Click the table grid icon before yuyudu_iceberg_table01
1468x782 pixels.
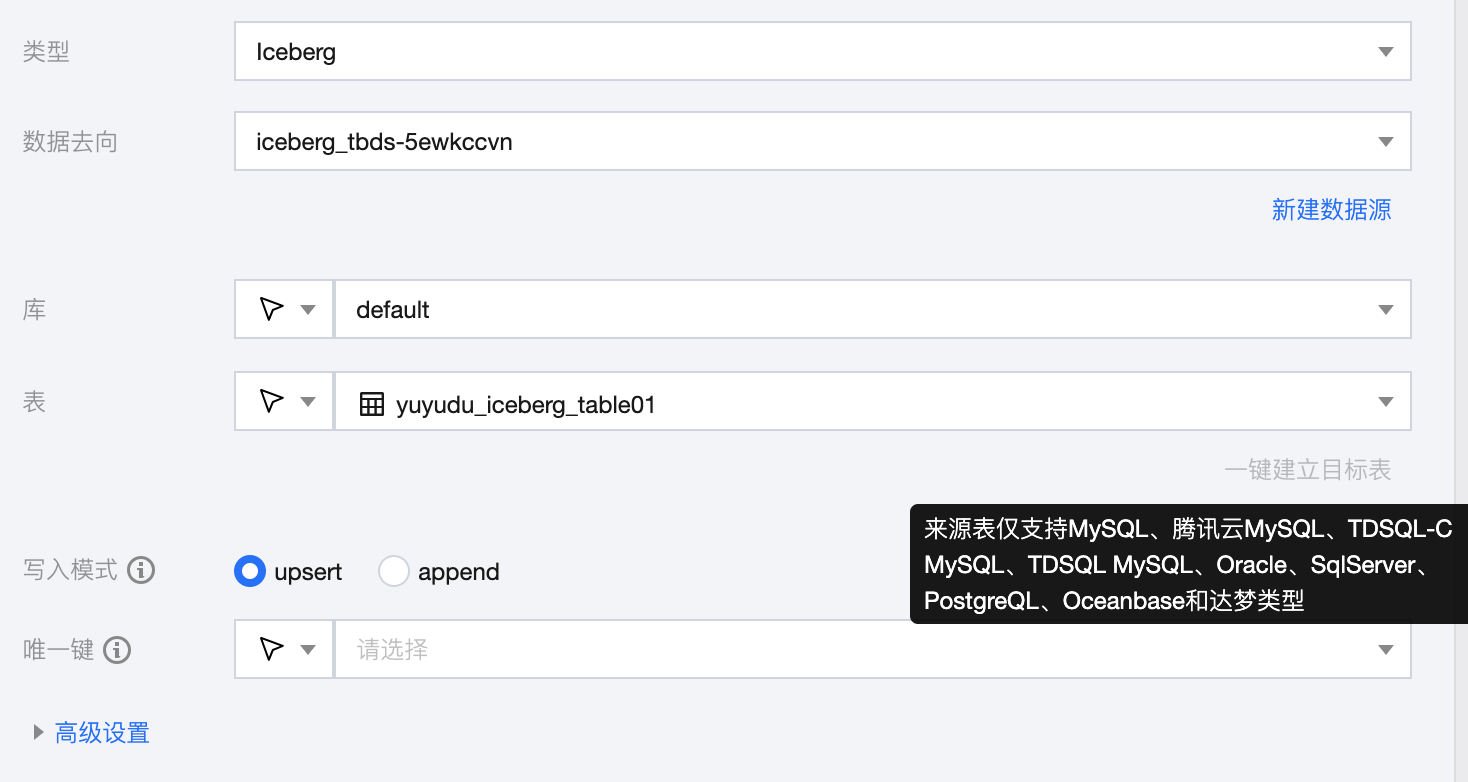[372, 404]
